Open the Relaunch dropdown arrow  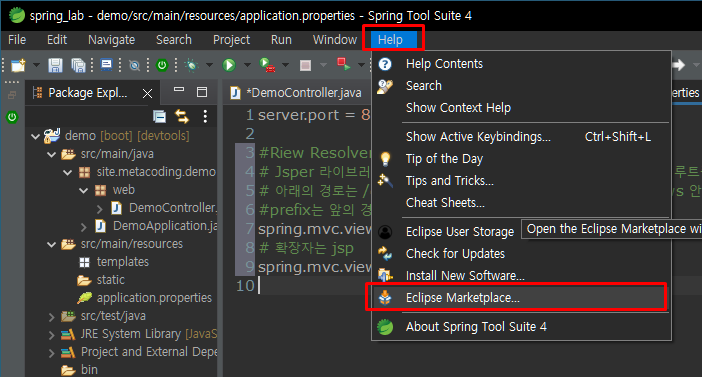[x=361, y=65]
